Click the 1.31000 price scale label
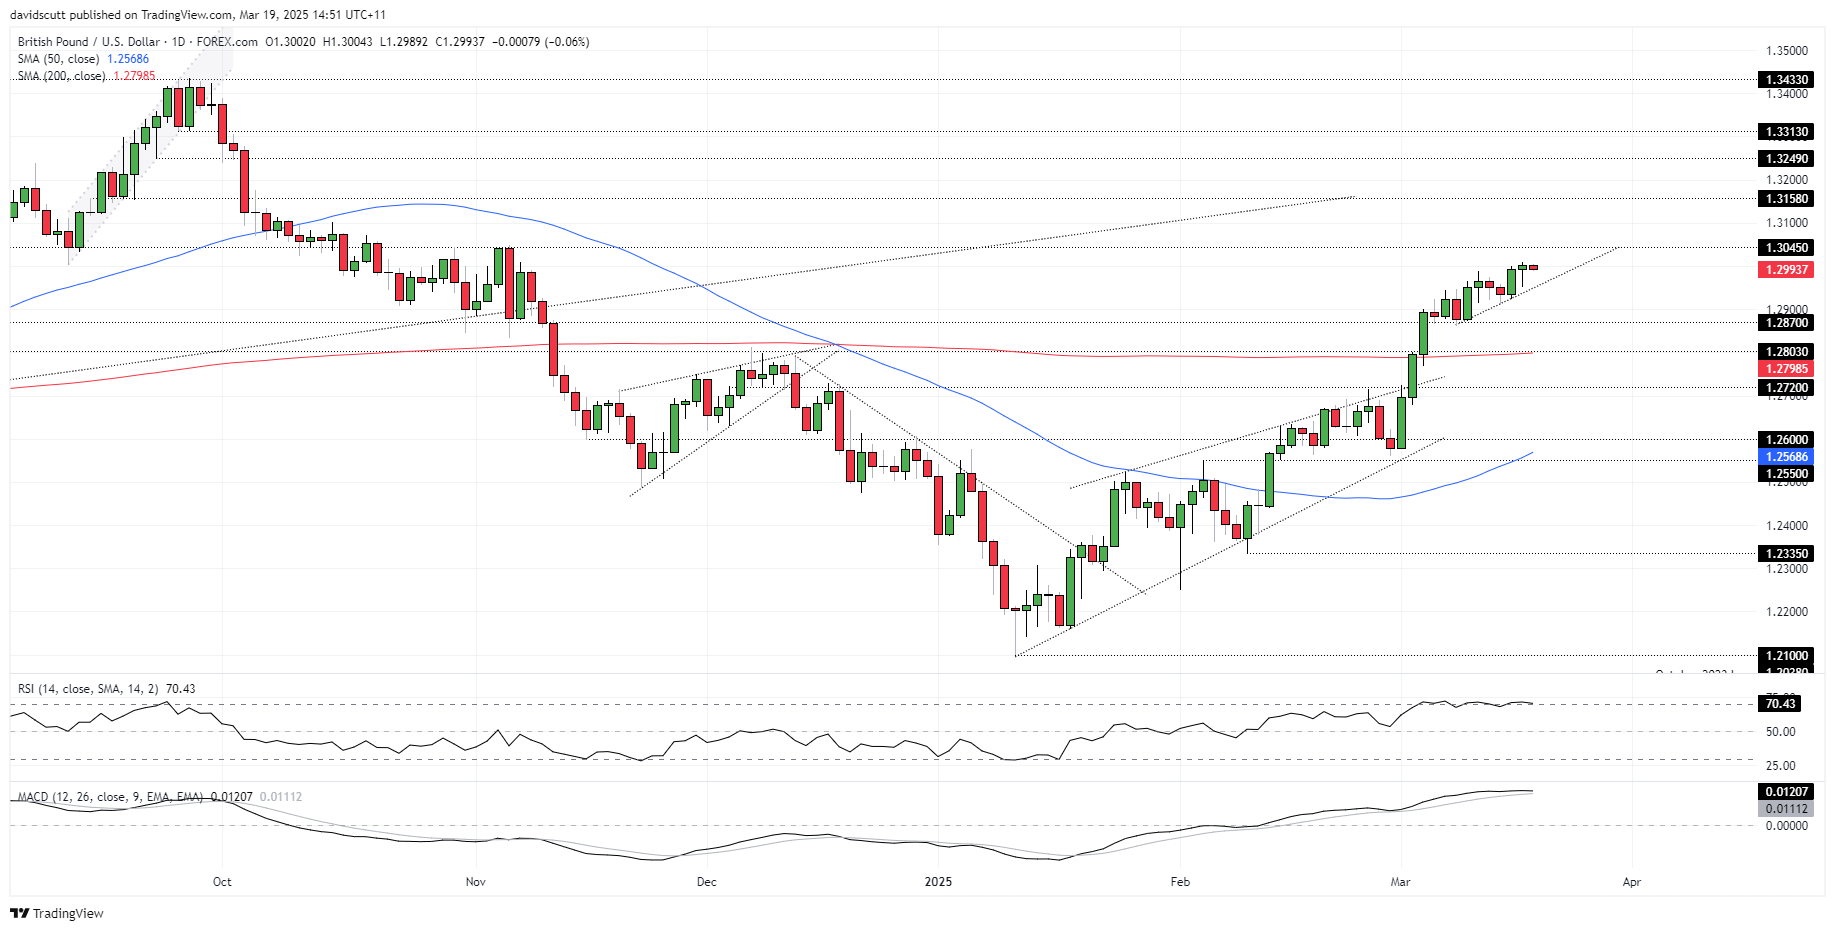1835x931 pixels. pyautogui.click(x=1786, y=223)
